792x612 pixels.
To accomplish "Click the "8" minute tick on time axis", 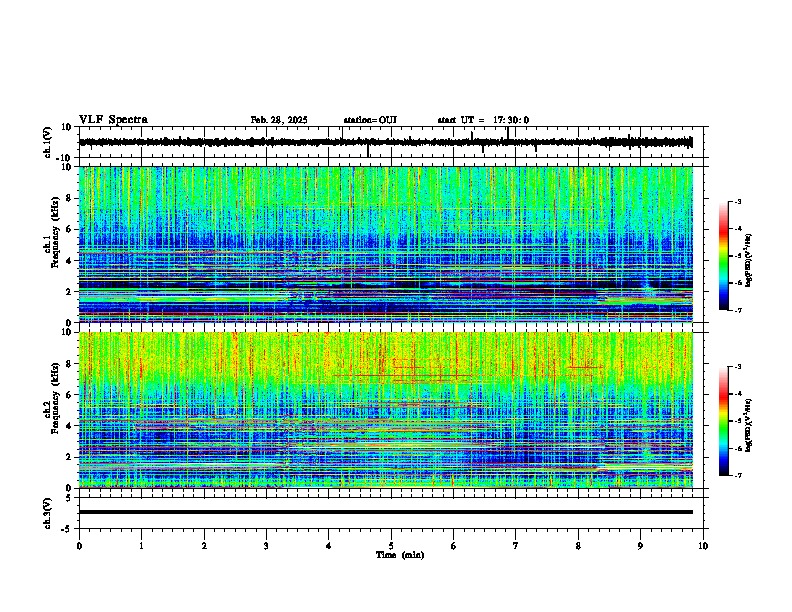I will click(x=578, y=546).
